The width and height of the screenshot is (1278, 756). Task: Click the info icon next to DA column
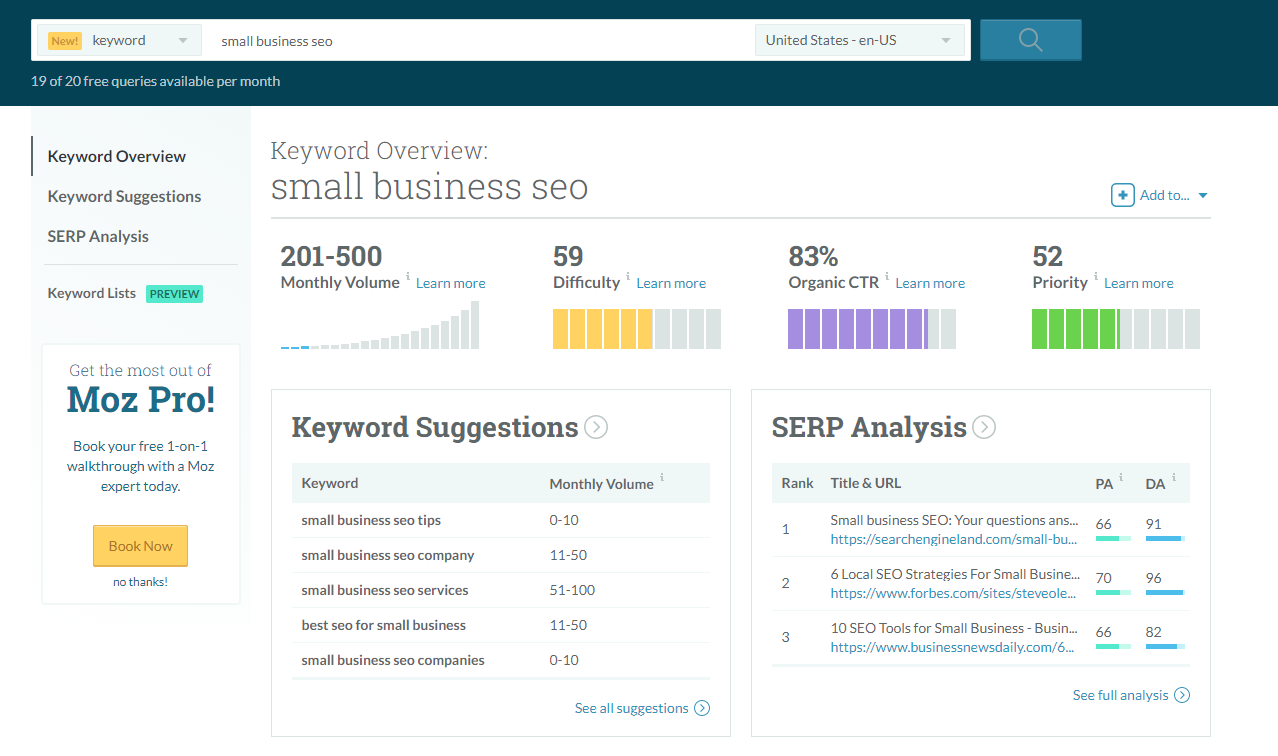1173,478
